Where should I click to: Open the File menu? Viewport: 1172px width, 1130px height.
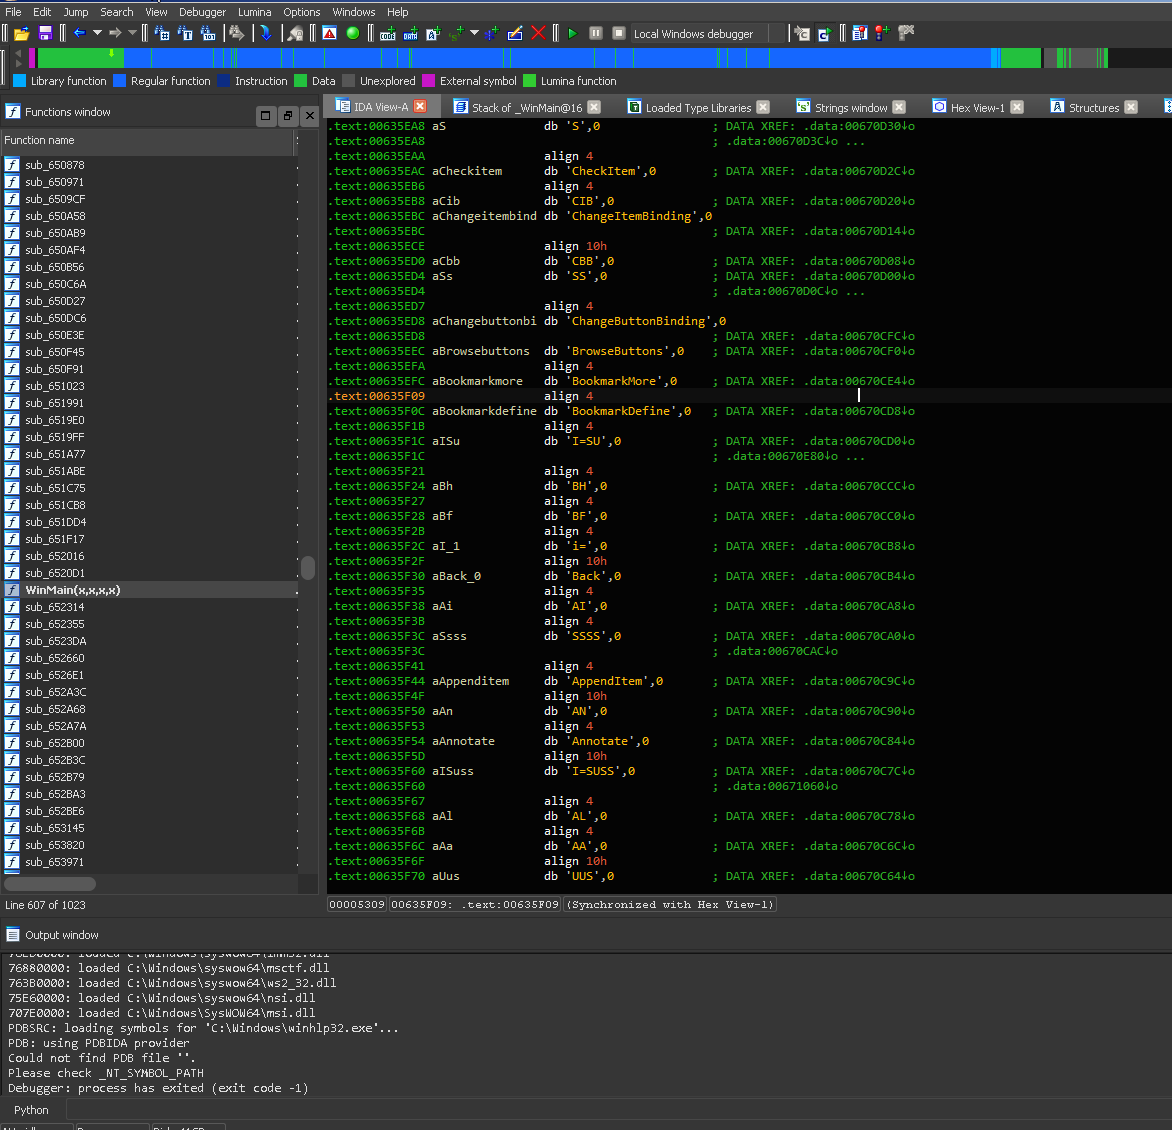(x=13, y=12)
